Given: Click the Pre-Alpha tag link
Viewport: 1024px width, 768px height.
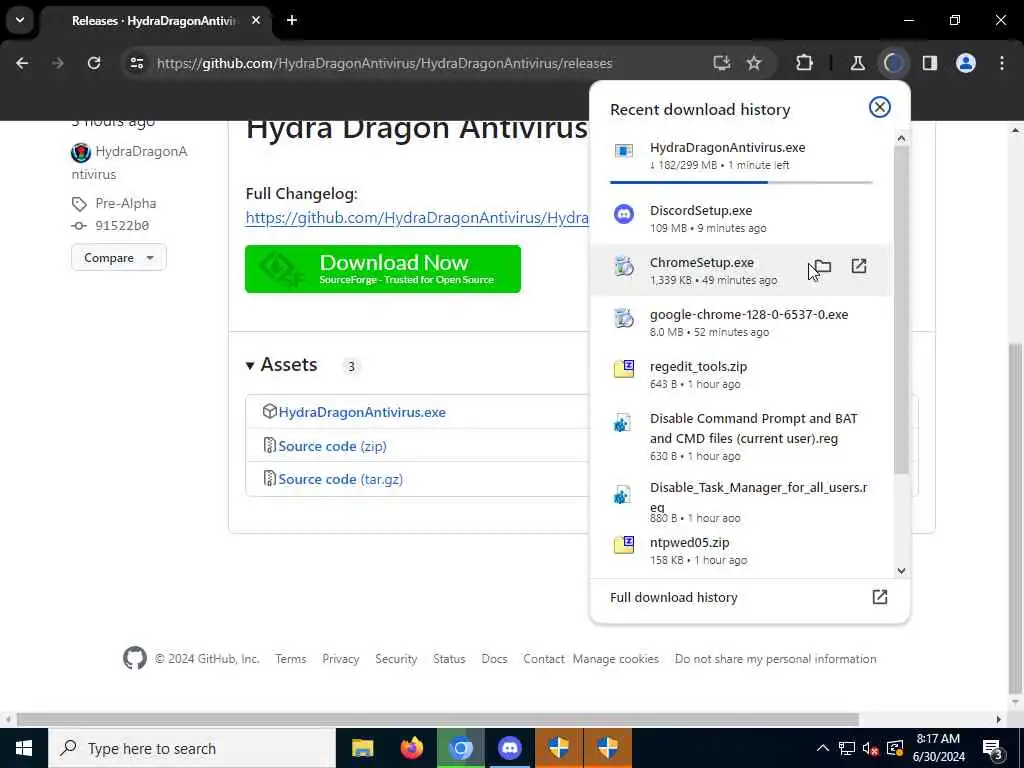Looking at the screenshot, I should [x=125, y=203].
